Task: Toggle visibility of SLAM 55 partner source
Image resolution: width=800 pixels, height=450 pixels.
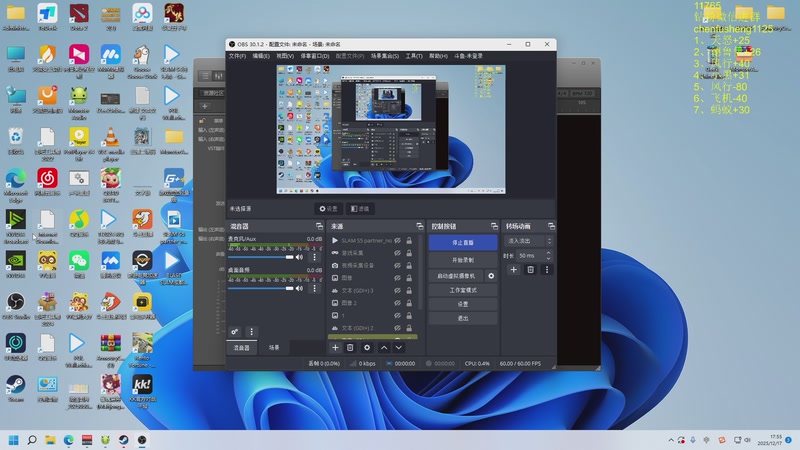Action: (x=397, y=241)
